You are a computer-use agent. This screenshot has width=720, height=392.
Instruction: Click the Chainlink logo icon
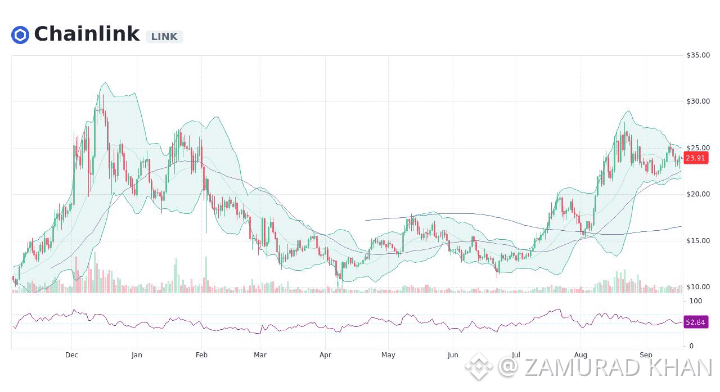point(20,35)
